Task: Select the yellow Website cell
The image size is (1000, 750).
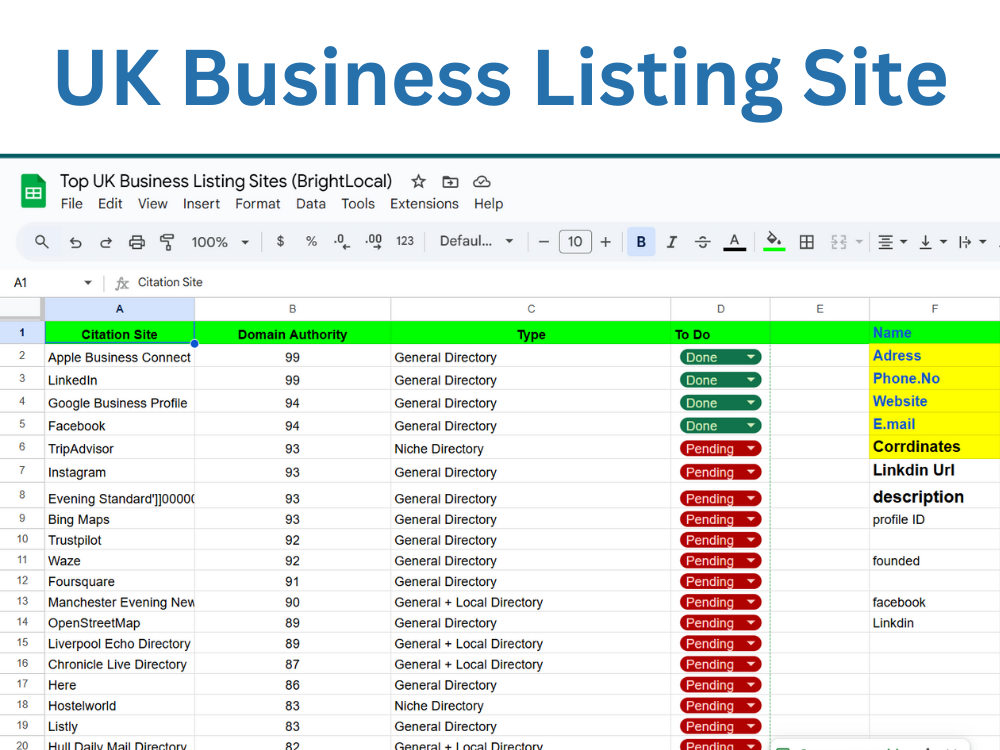Action: [934, 401]
